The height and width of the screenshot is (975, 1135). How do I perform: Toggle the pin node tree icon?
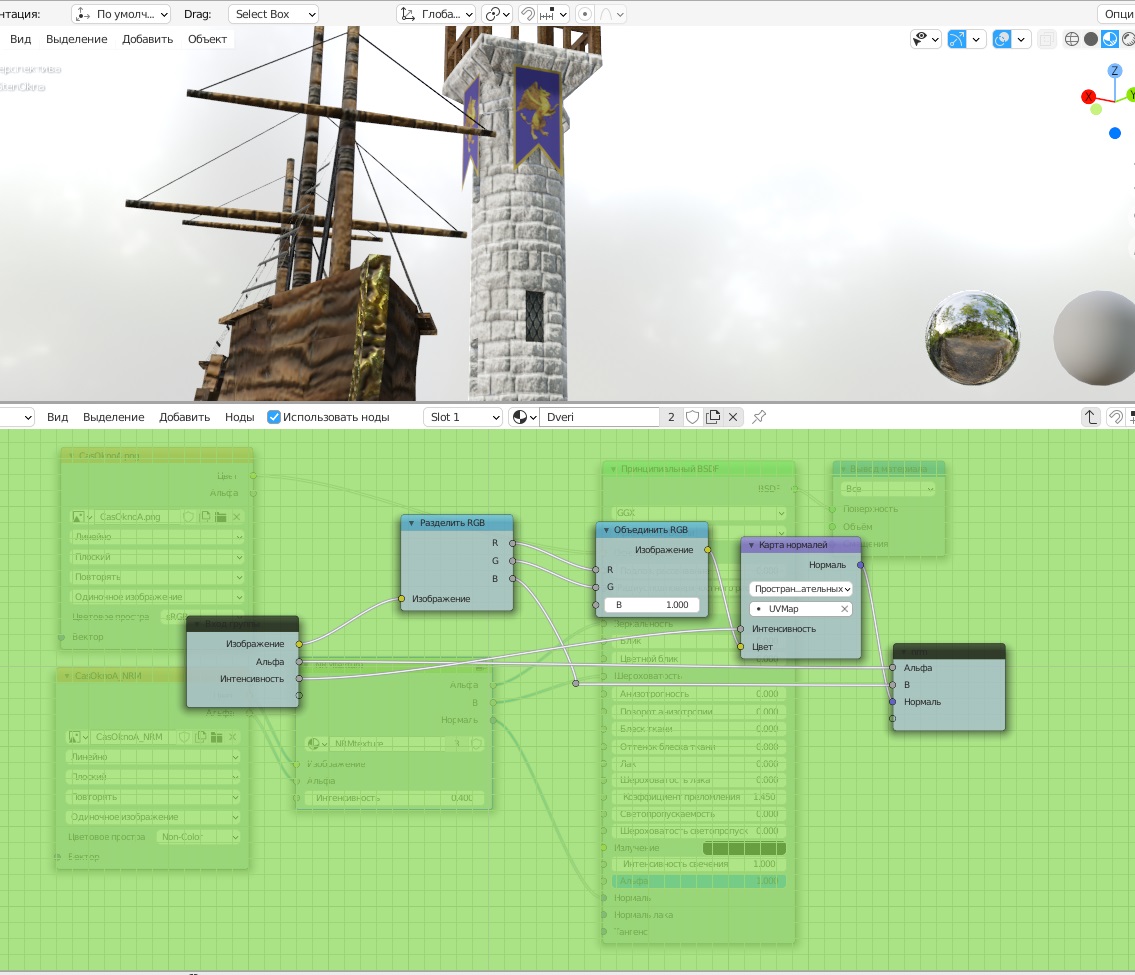(759, 417)
